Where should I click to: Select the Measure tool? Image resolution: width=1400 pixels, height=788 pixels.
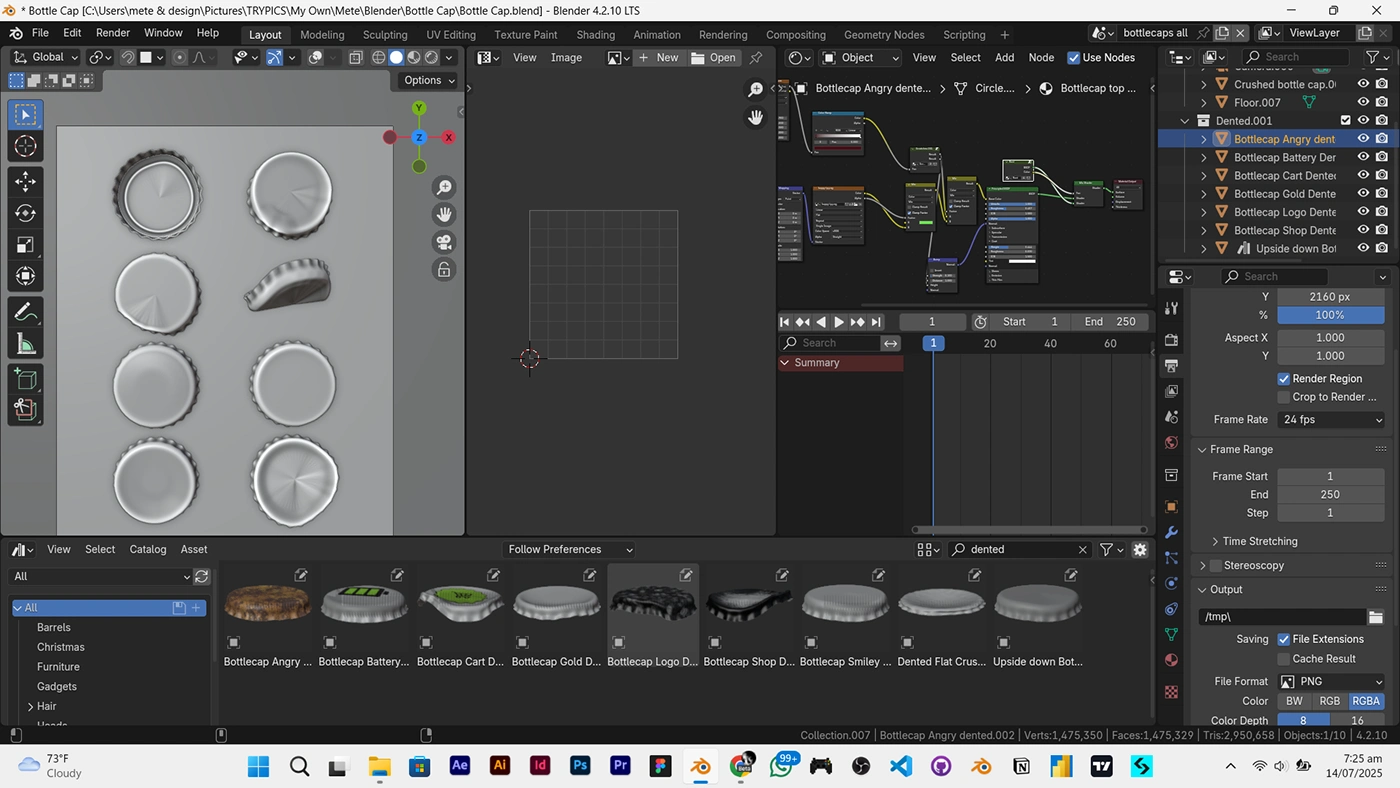(x=26, y=344)
